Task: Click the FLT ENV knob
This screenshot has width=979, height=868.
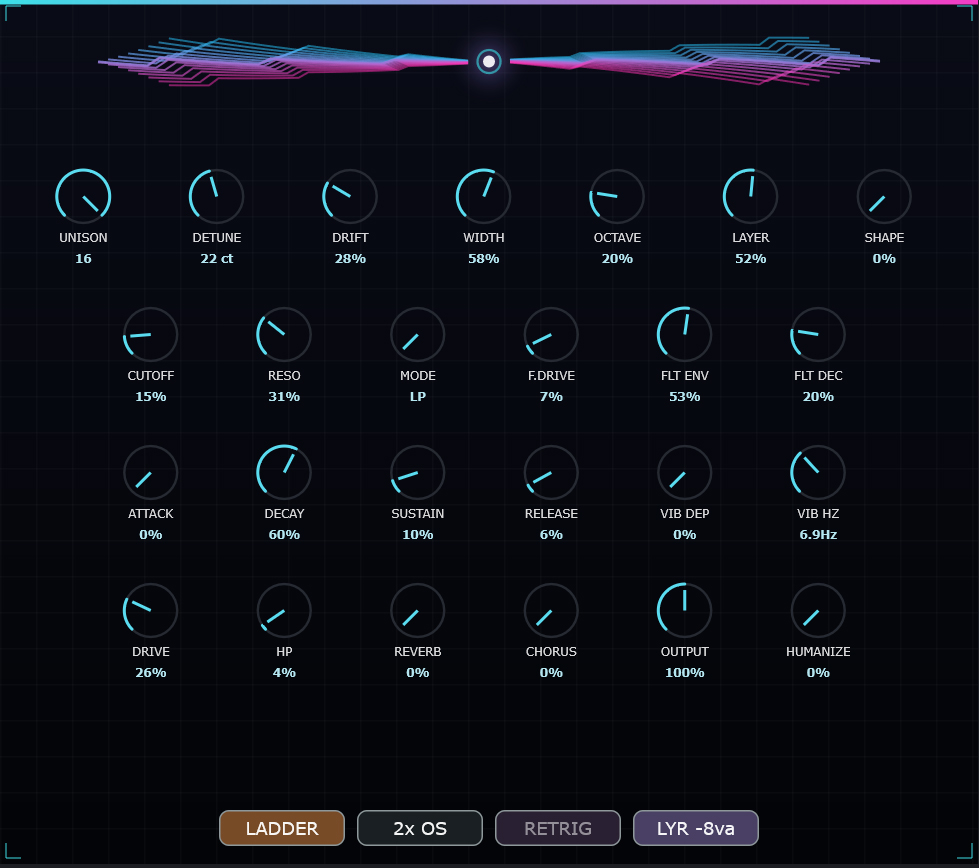Action: click(x=685, y=335)
